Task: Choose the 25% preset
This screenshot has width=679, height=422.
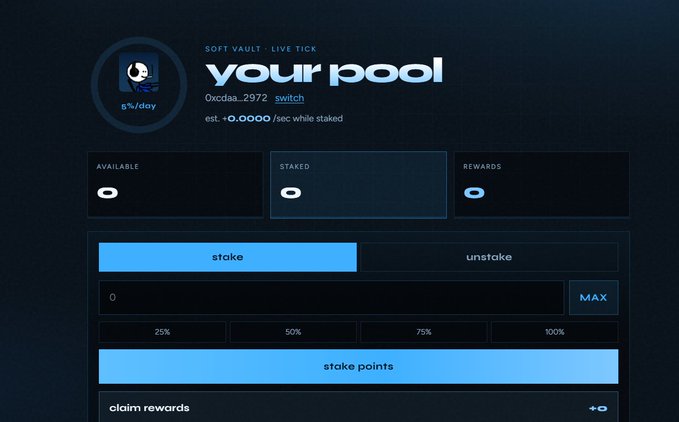Action: tap(162, 332)
